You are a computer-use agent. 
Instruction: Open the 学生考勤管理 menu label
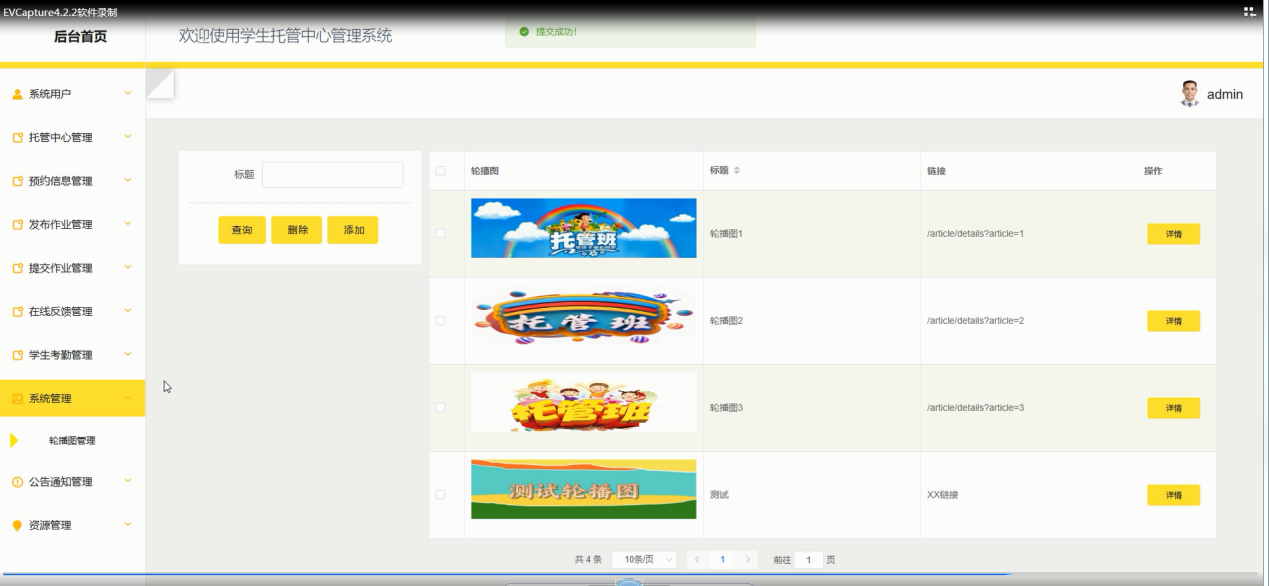[60, 355]
